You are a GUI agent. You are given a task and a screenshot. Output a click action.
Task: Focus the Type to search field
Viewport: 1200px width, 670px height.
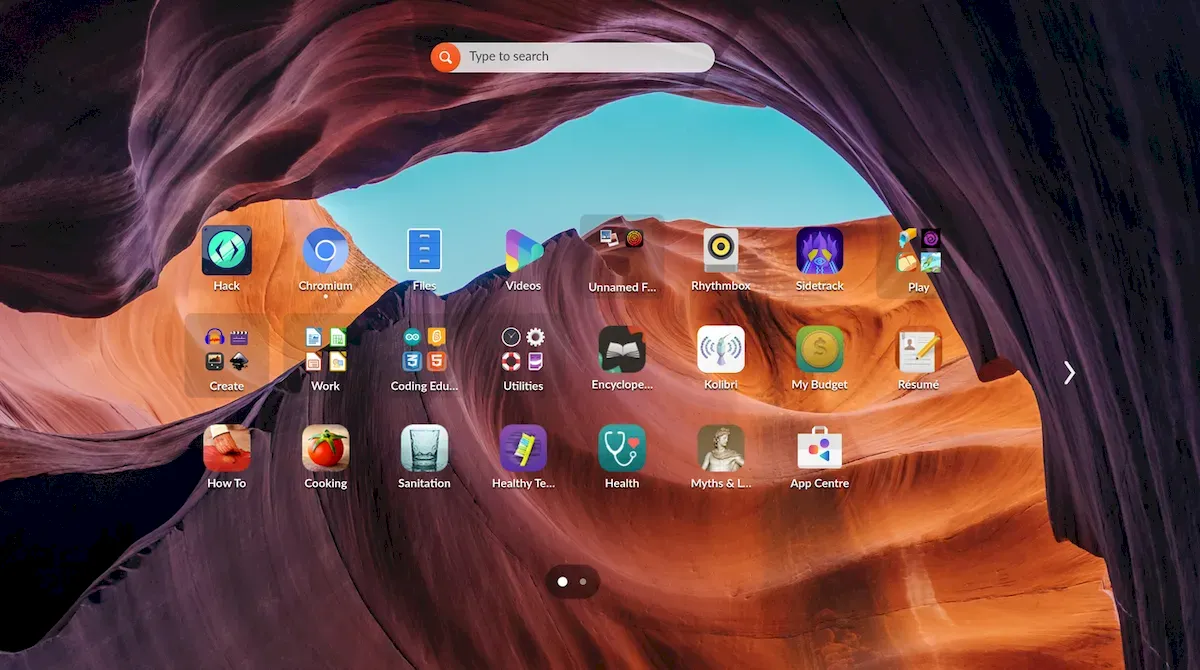(573, 57)
